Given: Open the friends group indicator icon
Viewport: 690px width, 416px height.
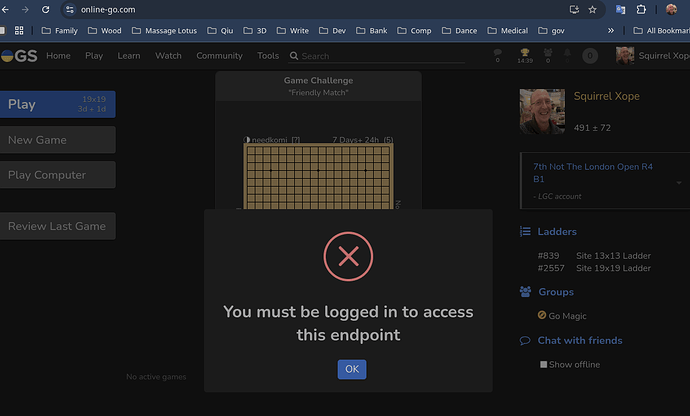Looking at the screenshot, I should pyautogui.click(x=548, y=55).
